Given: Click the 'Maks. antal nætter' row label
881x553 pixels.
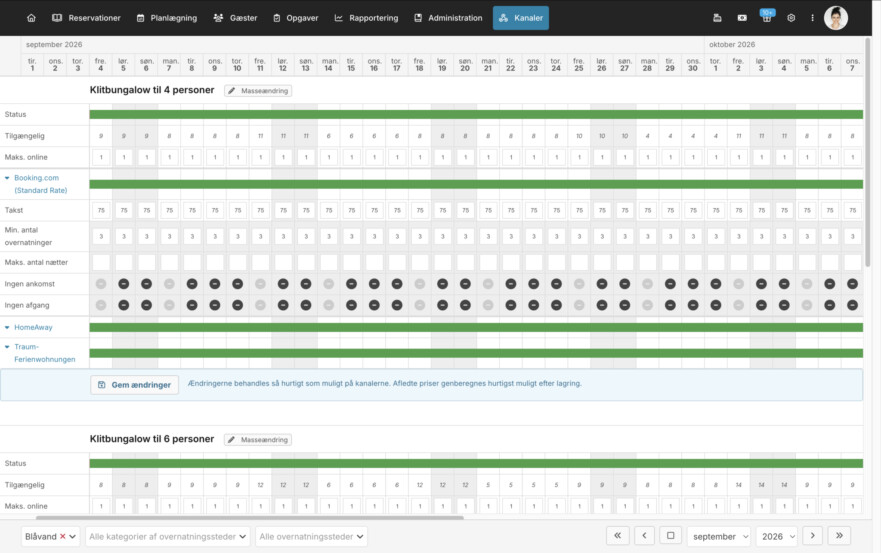Looking at the screenshot, I should click(x=36, y=262).
